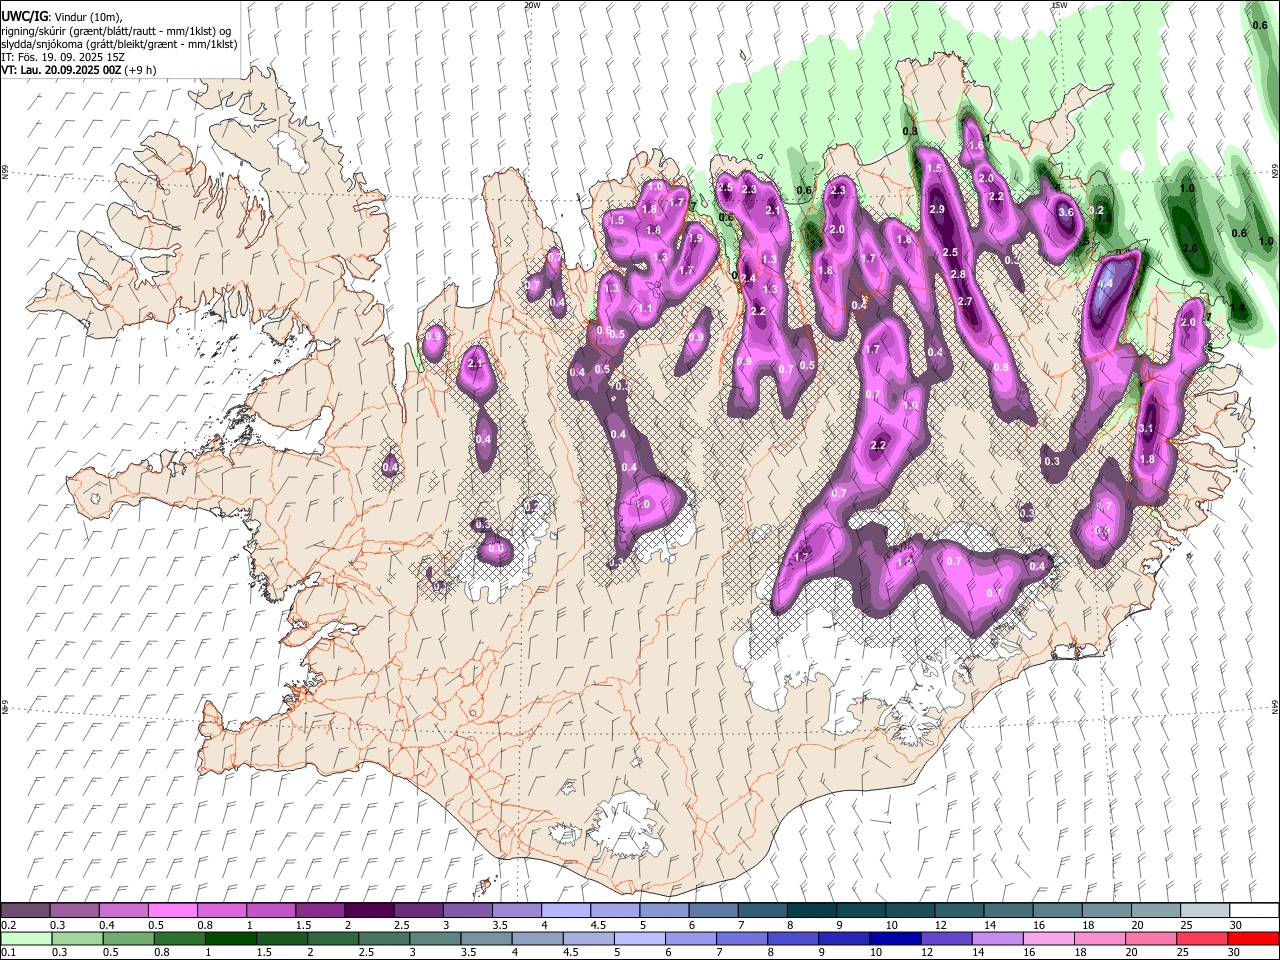Click the 2.8 precipitation value on the map
Viewport: 1280px width, 960px height.
tap(958, 275)
